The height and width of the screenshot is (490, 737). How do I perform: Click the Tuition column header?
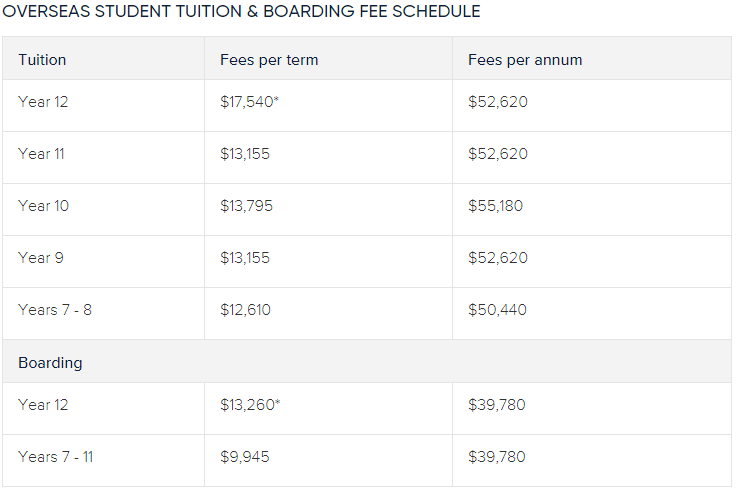(x=42, y=60)
